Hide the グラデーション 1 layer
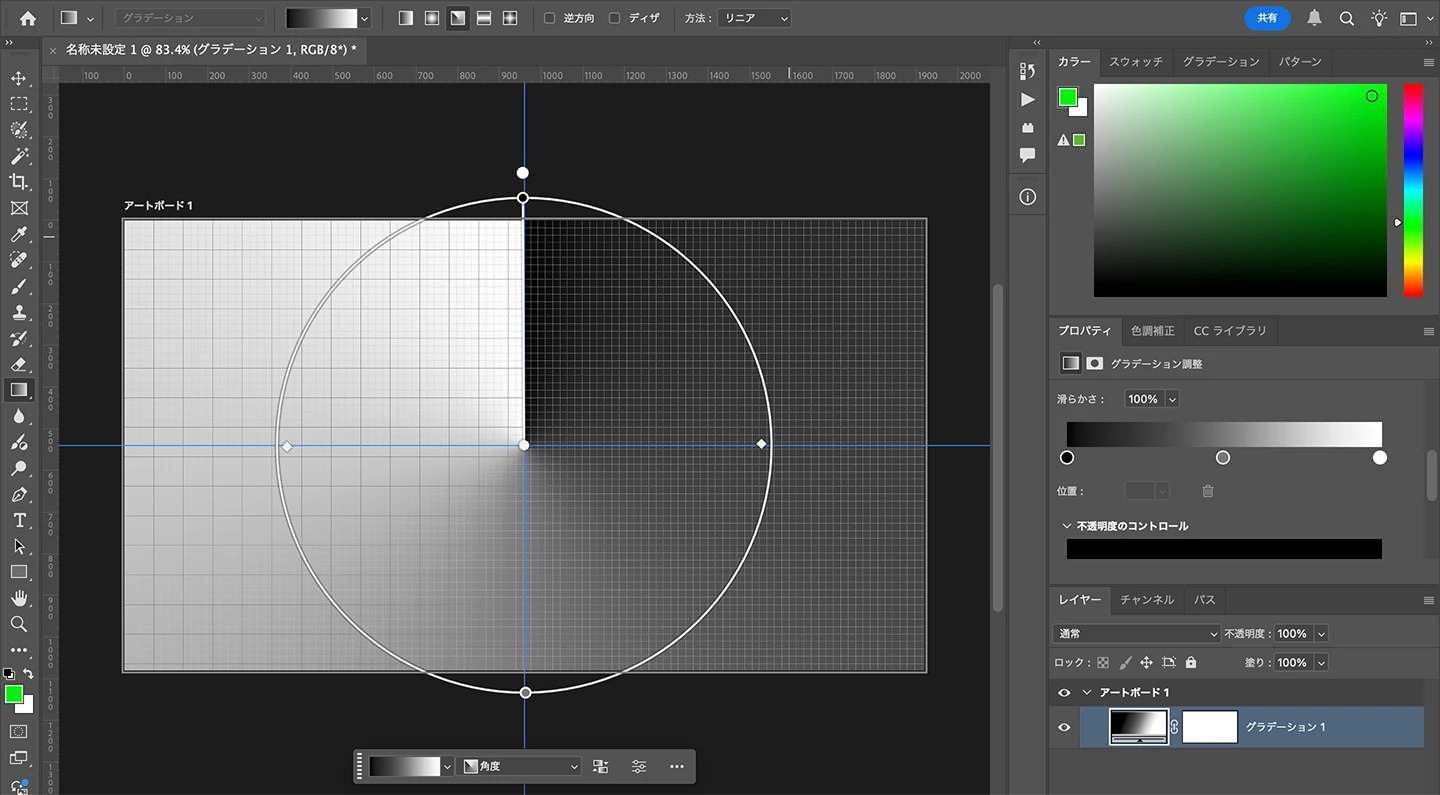Screen dimensions: 1440x795 (x=1064, y=727)
